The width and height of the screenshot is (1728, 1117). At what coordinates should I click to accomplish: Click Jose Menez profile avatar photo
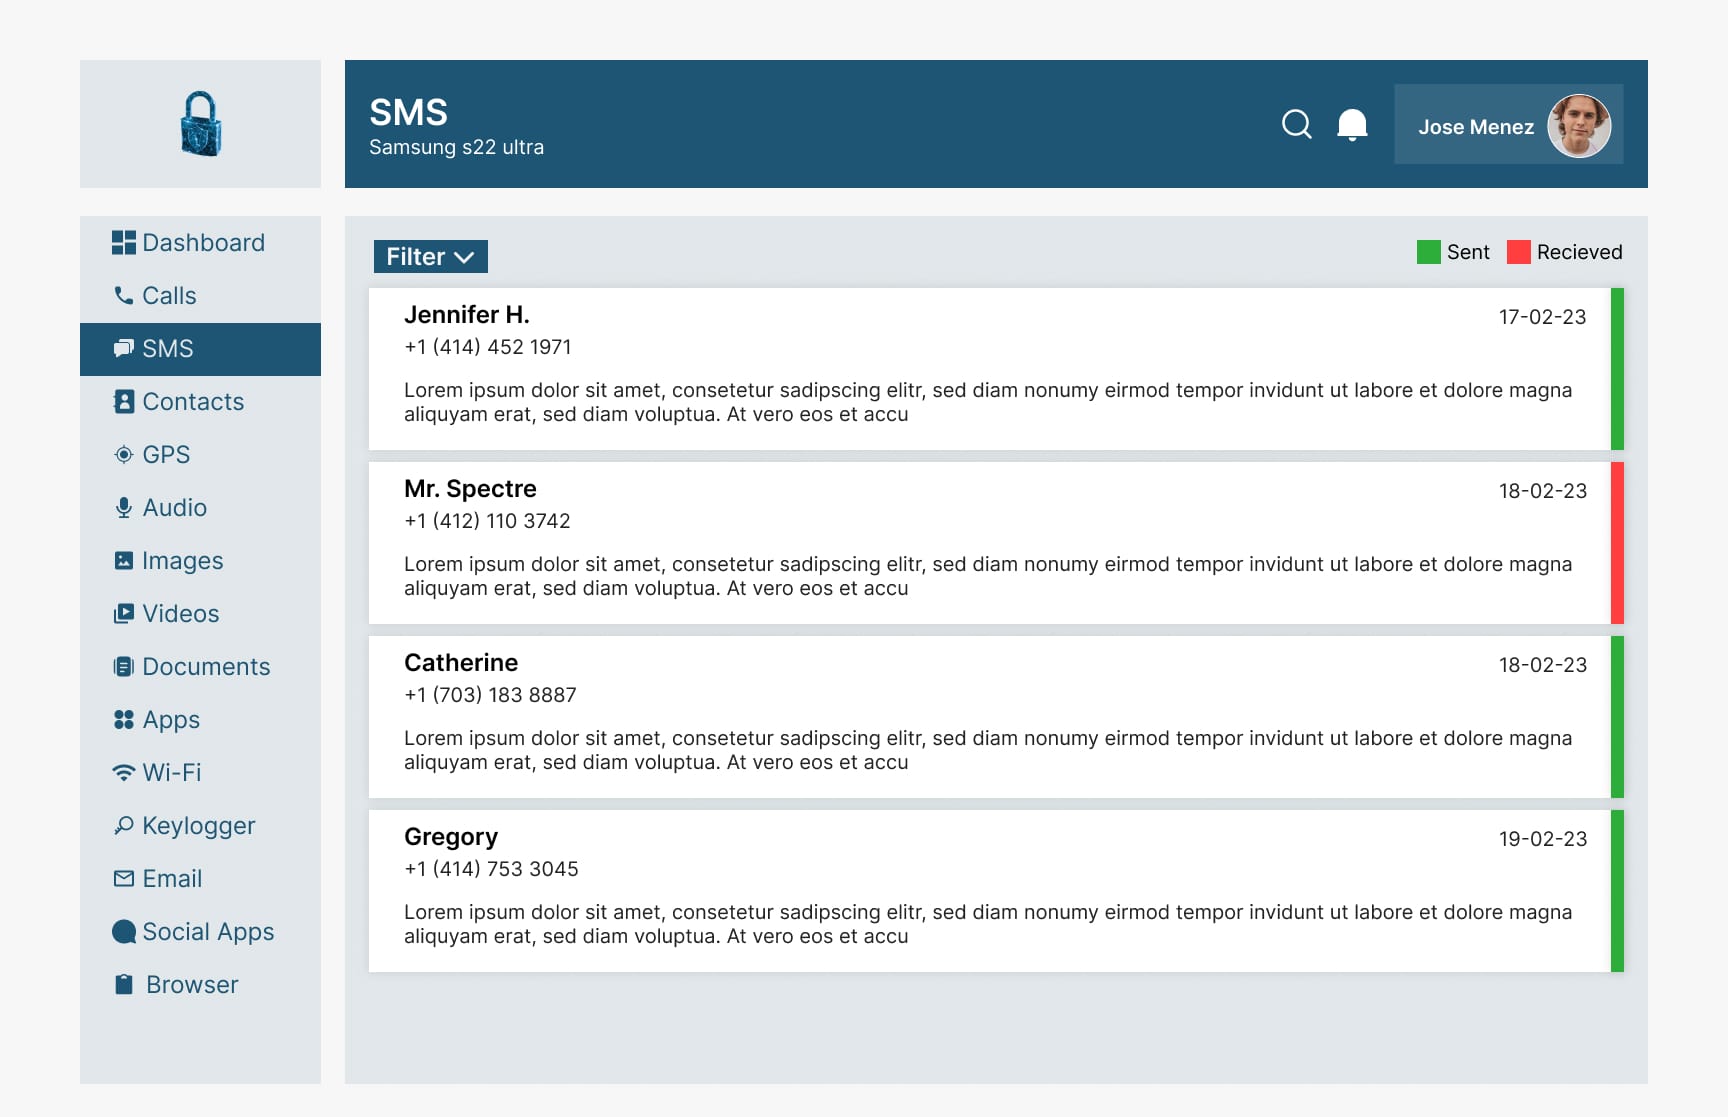tap(1579, 126)
